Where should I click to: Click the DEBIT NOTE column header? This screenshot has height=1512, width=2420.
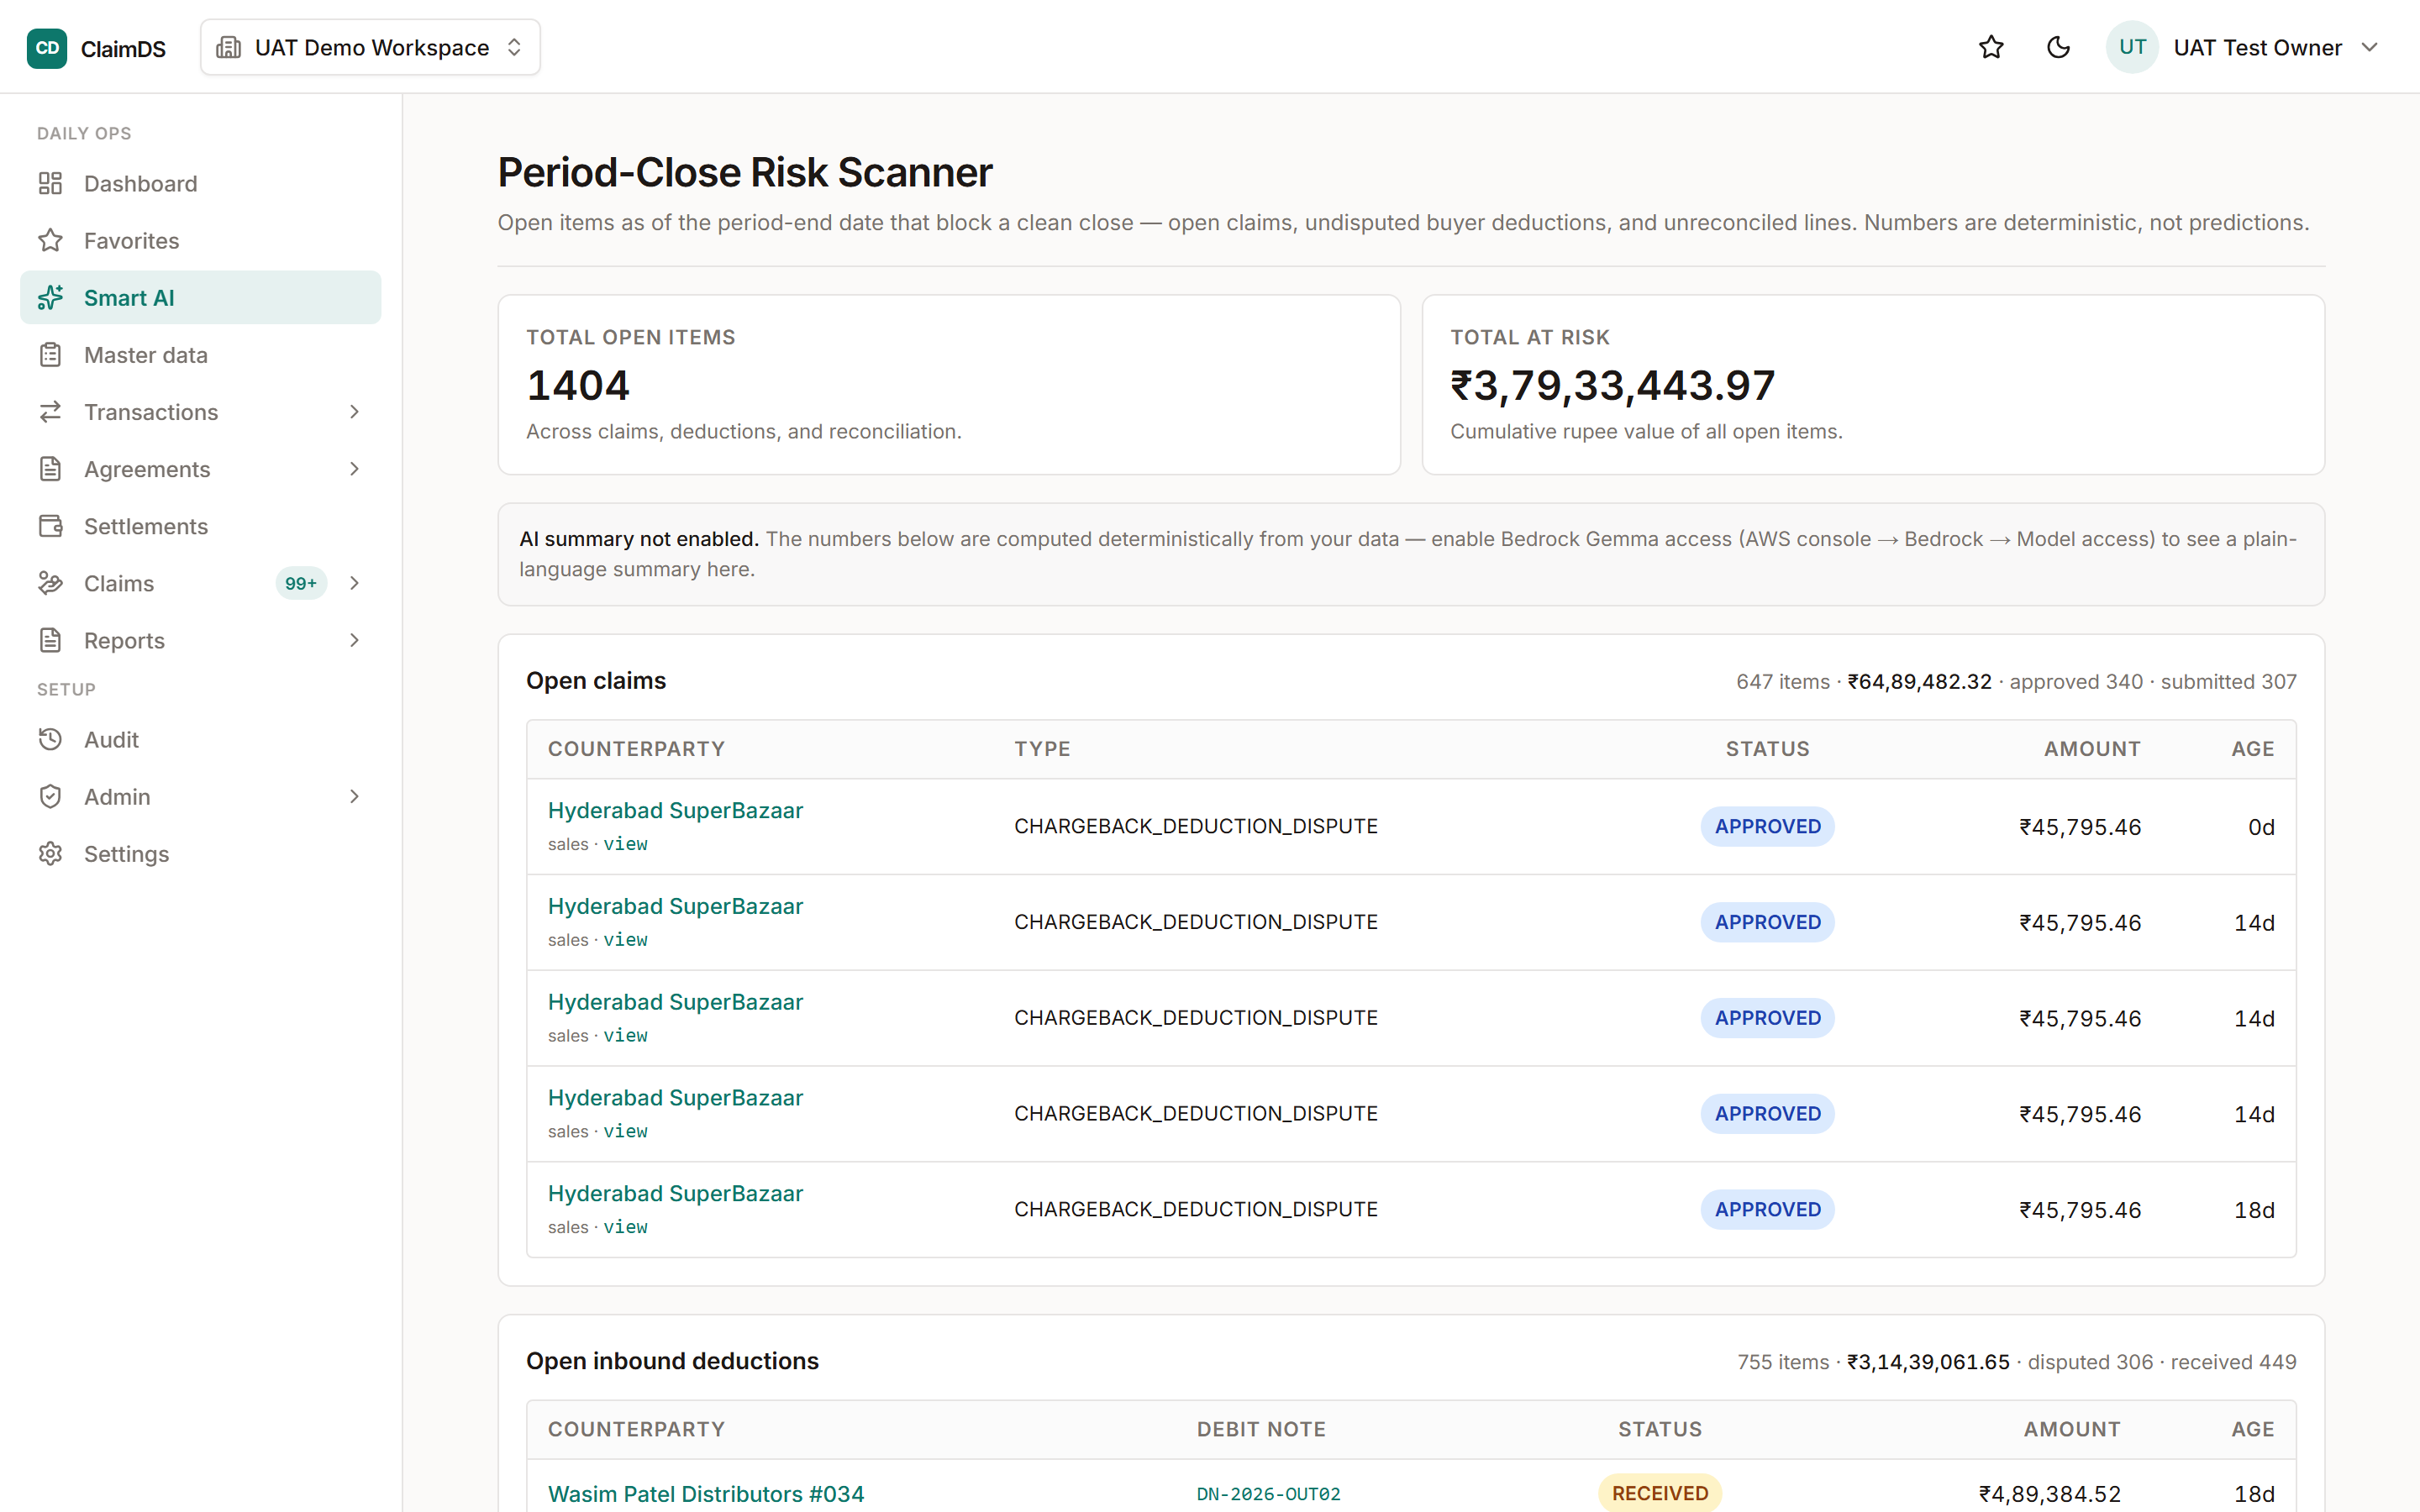click(1261, 1429)
